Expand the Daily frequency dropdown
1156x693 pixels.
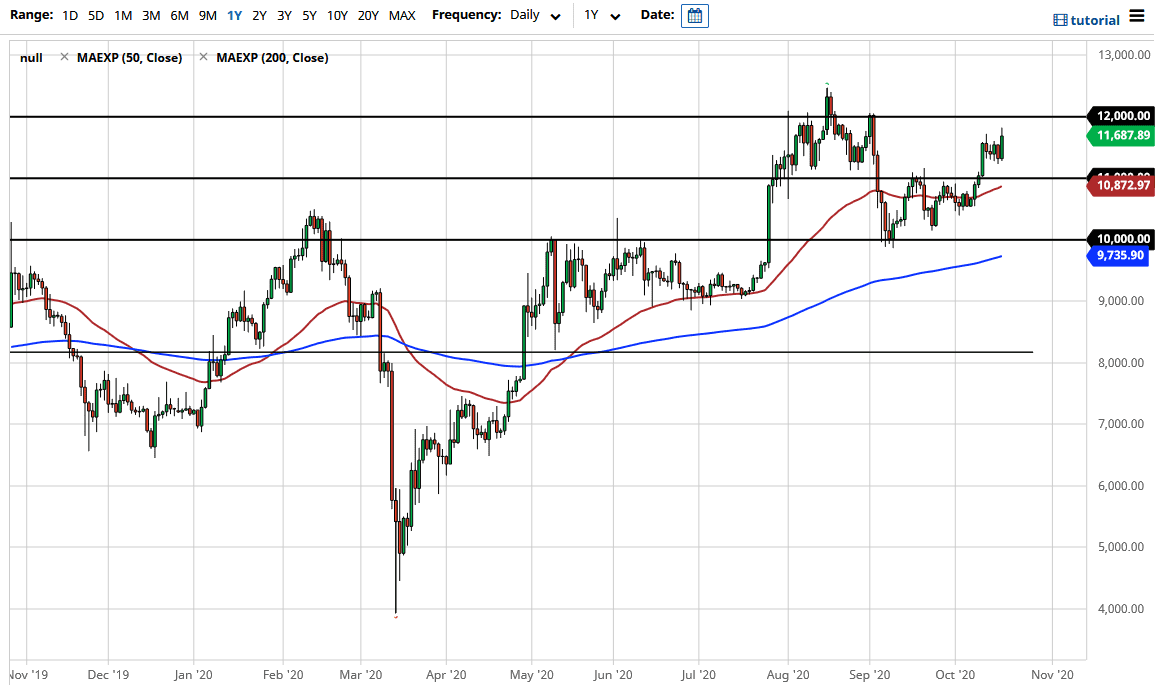tap(535, 15)
